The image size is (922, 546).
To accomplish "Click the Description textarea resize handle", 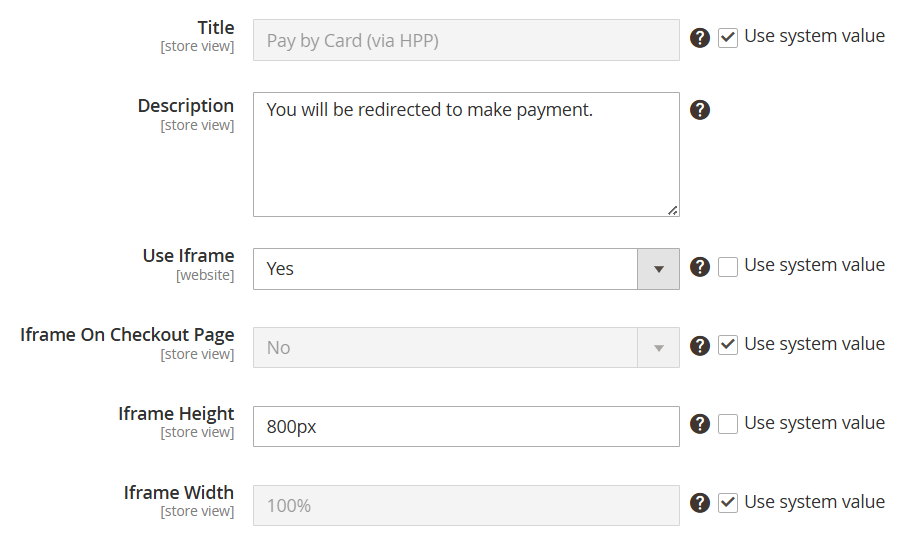I will 673,210.
